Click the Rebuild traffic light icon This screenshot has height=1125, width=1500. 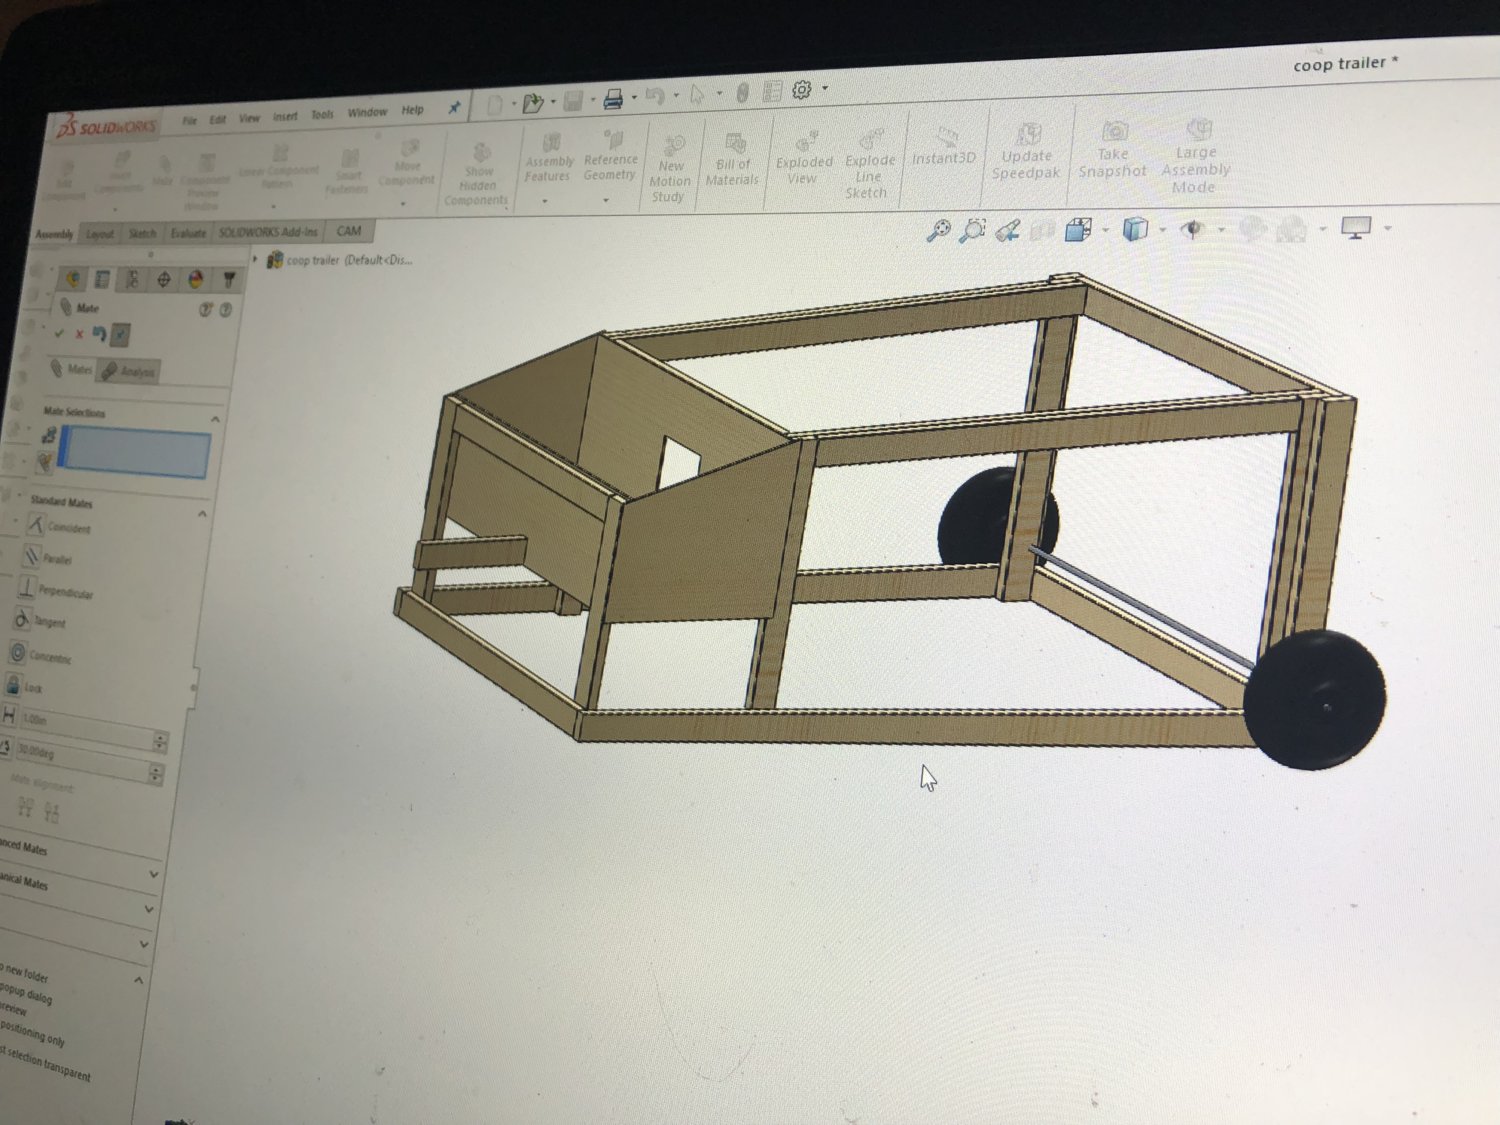pos(742,93)
